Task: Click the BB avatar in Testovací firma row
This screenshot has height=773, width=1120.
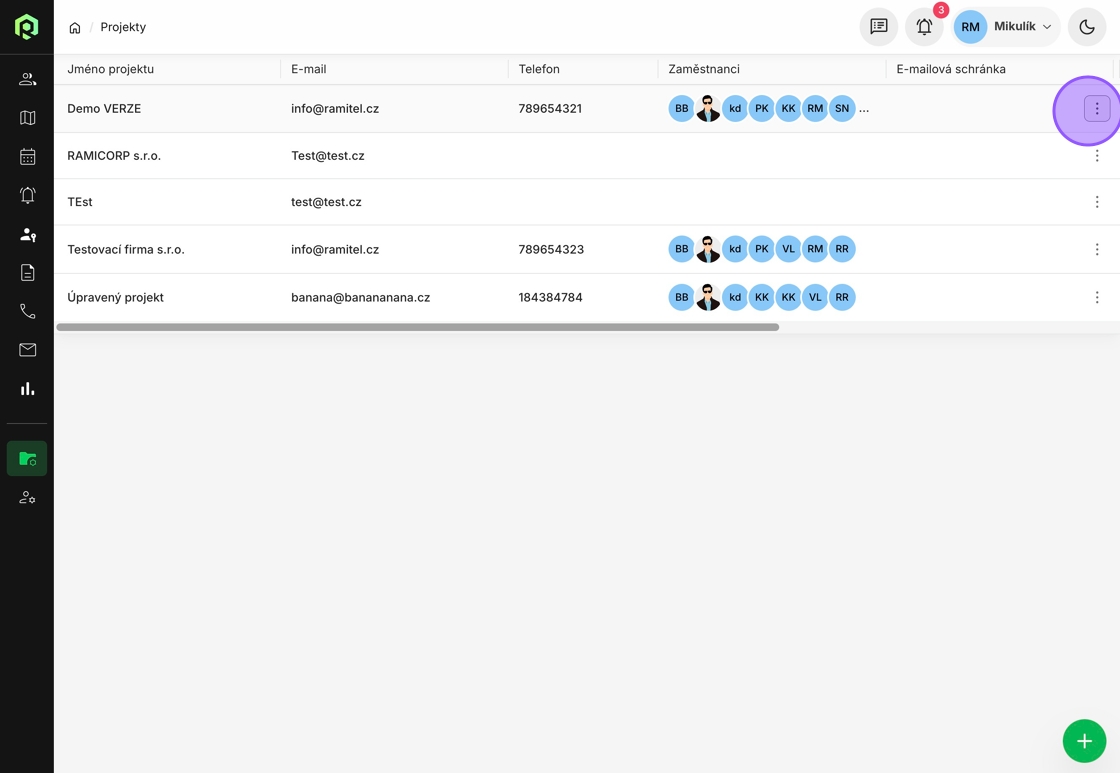Action: tap(681, 249)
